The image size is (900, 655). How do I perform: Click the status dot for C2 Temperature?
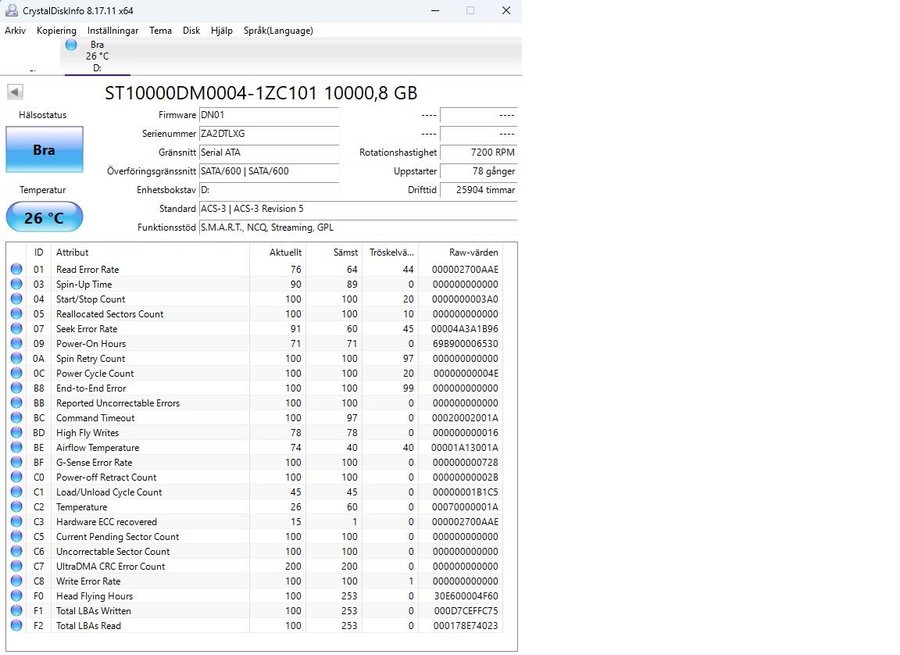coord(16,507)
